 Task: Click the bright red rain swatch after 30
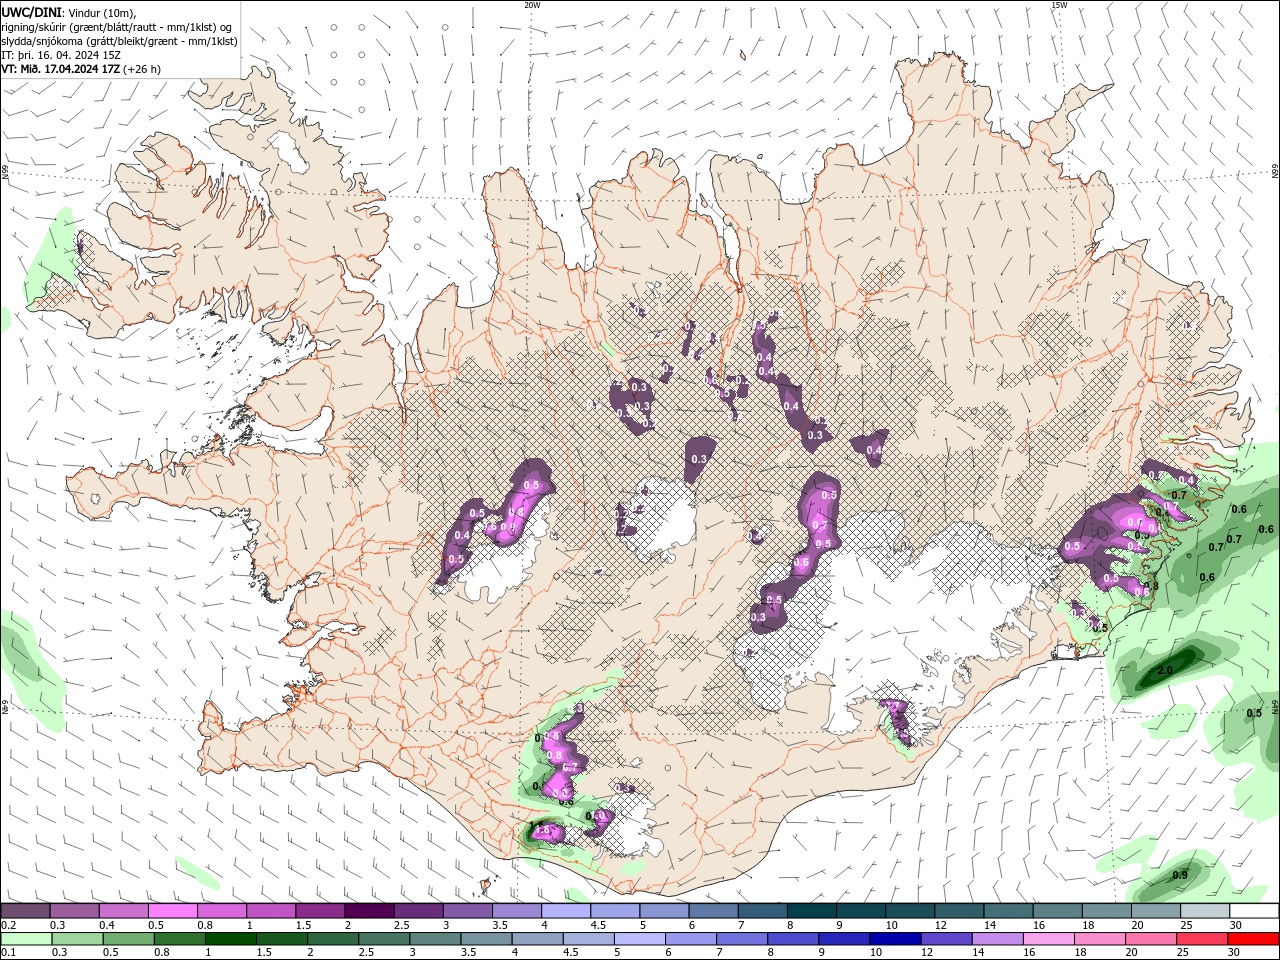[1254, 939]
